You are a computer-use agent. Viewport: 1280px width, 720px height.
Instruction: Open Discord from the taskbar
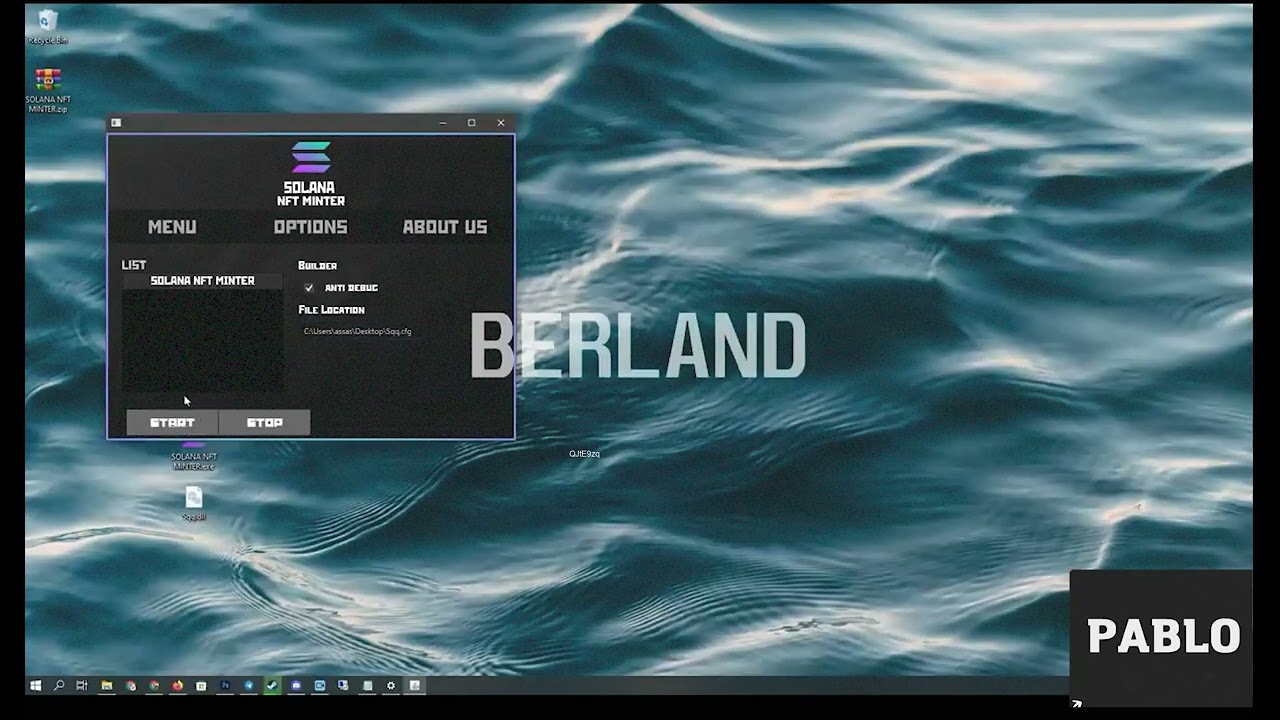click(x=296, y=686)
